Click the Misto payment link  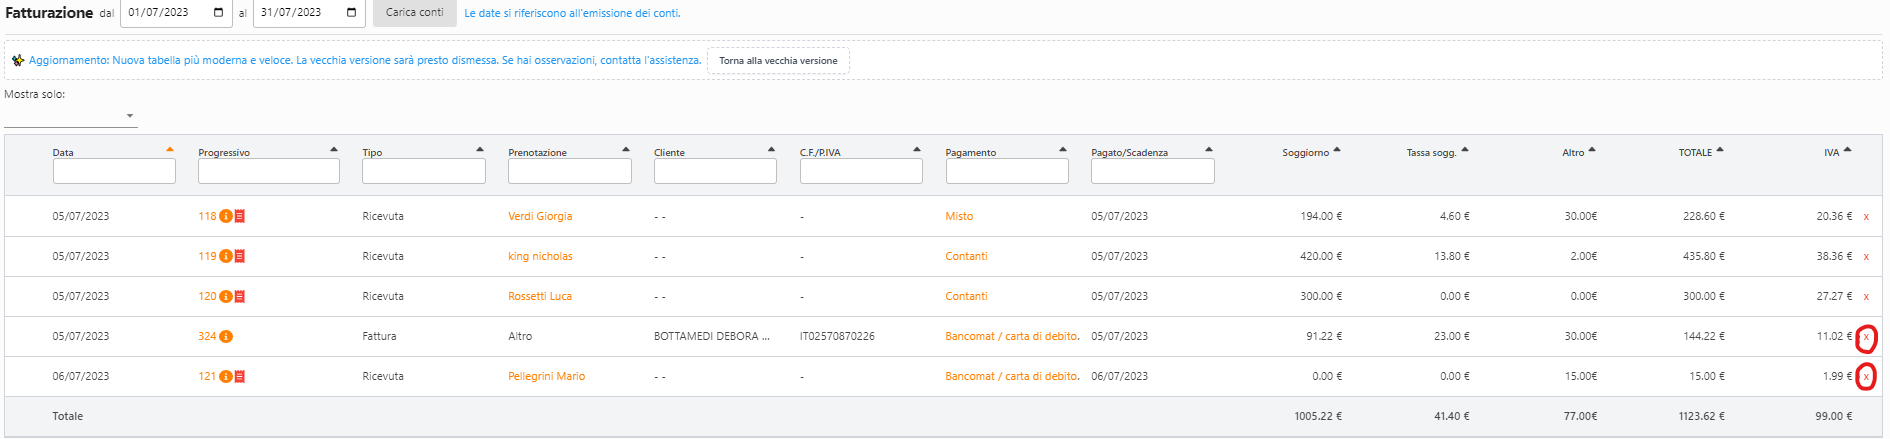[x=959, y=216]
